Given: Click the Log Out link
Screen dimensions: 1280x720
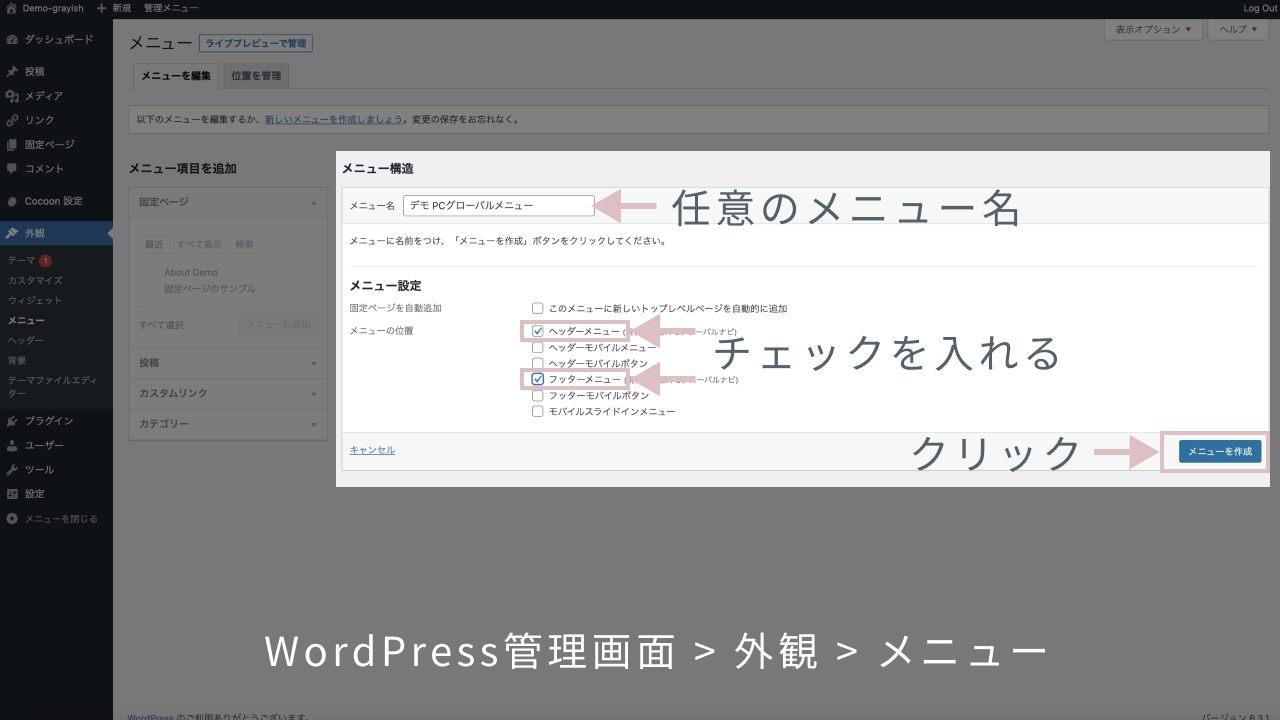Looking at the screenshot, I should click(1260, 8).
